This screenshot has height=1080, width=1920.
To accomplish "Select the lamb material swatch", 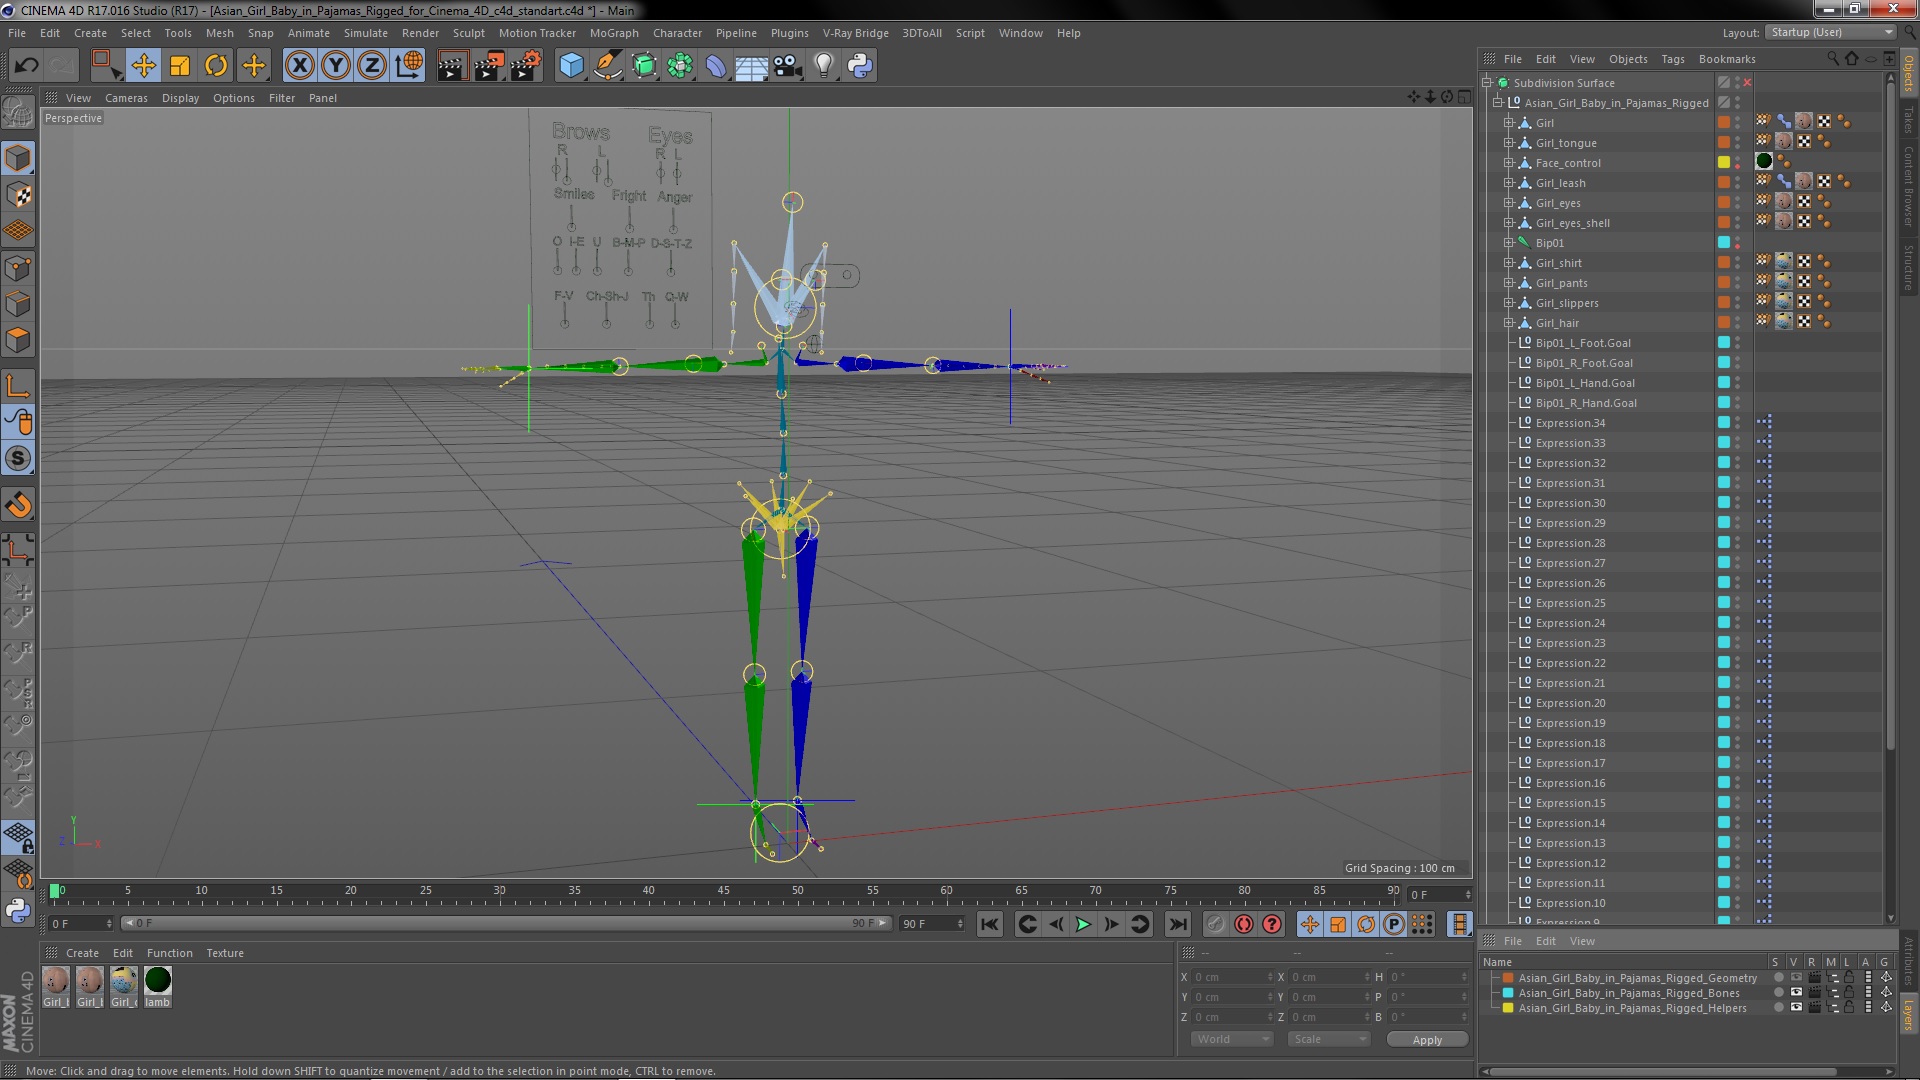I will point(158,981).
